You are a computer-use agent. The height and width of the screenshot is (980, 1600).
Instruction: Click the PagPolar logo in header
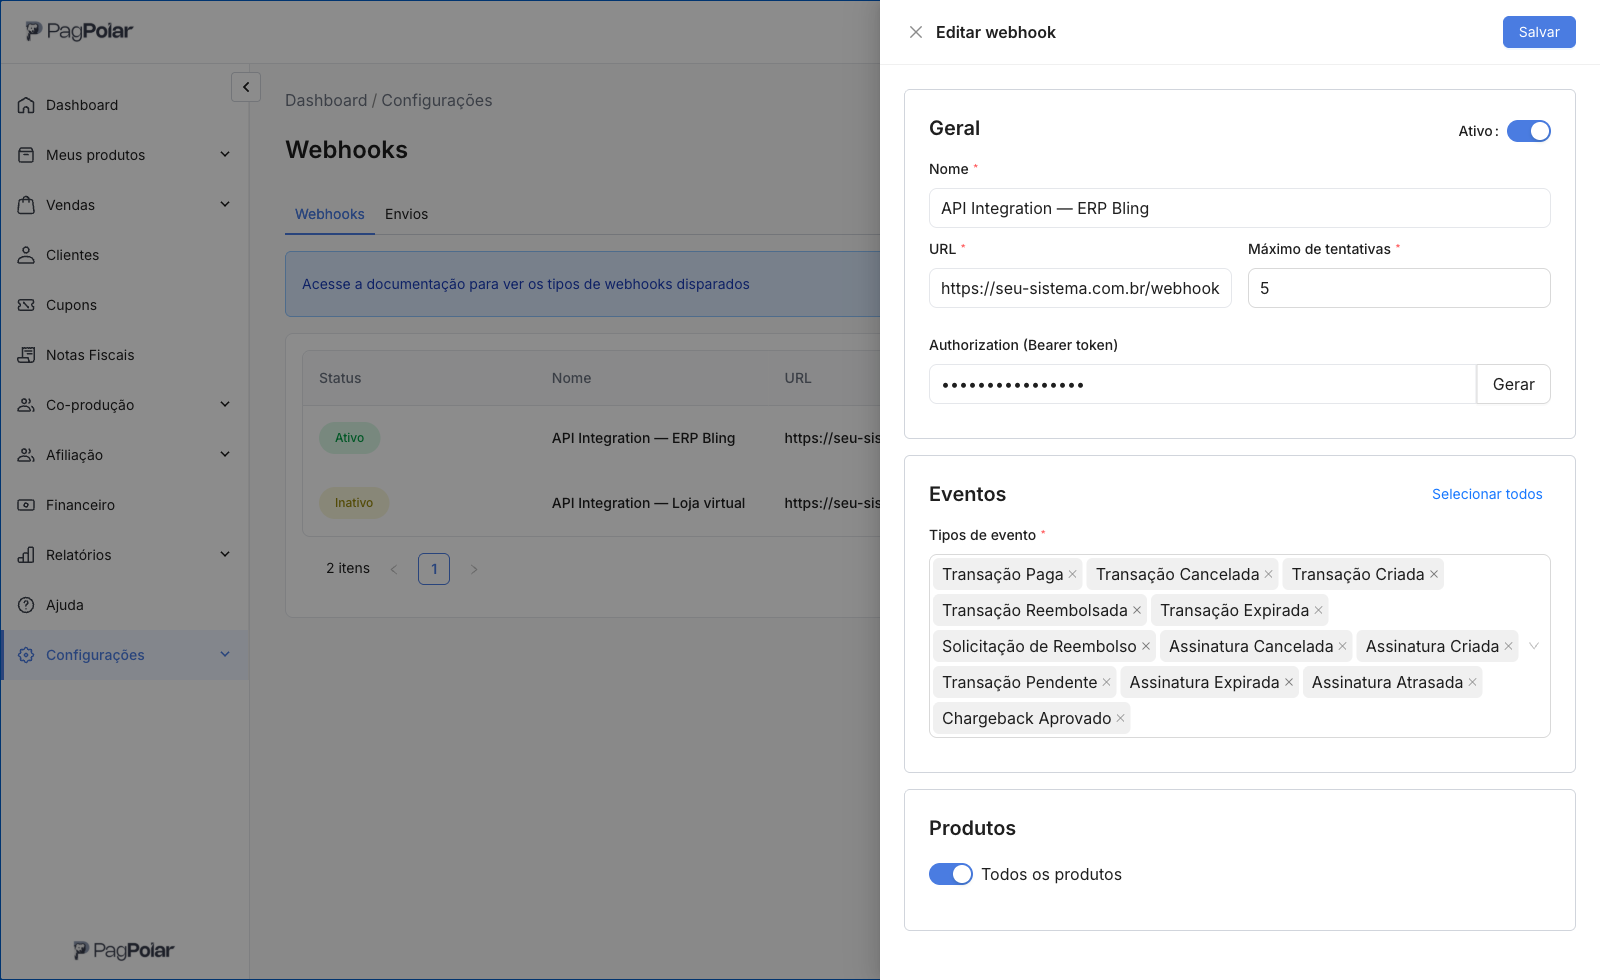pos(79,31)
